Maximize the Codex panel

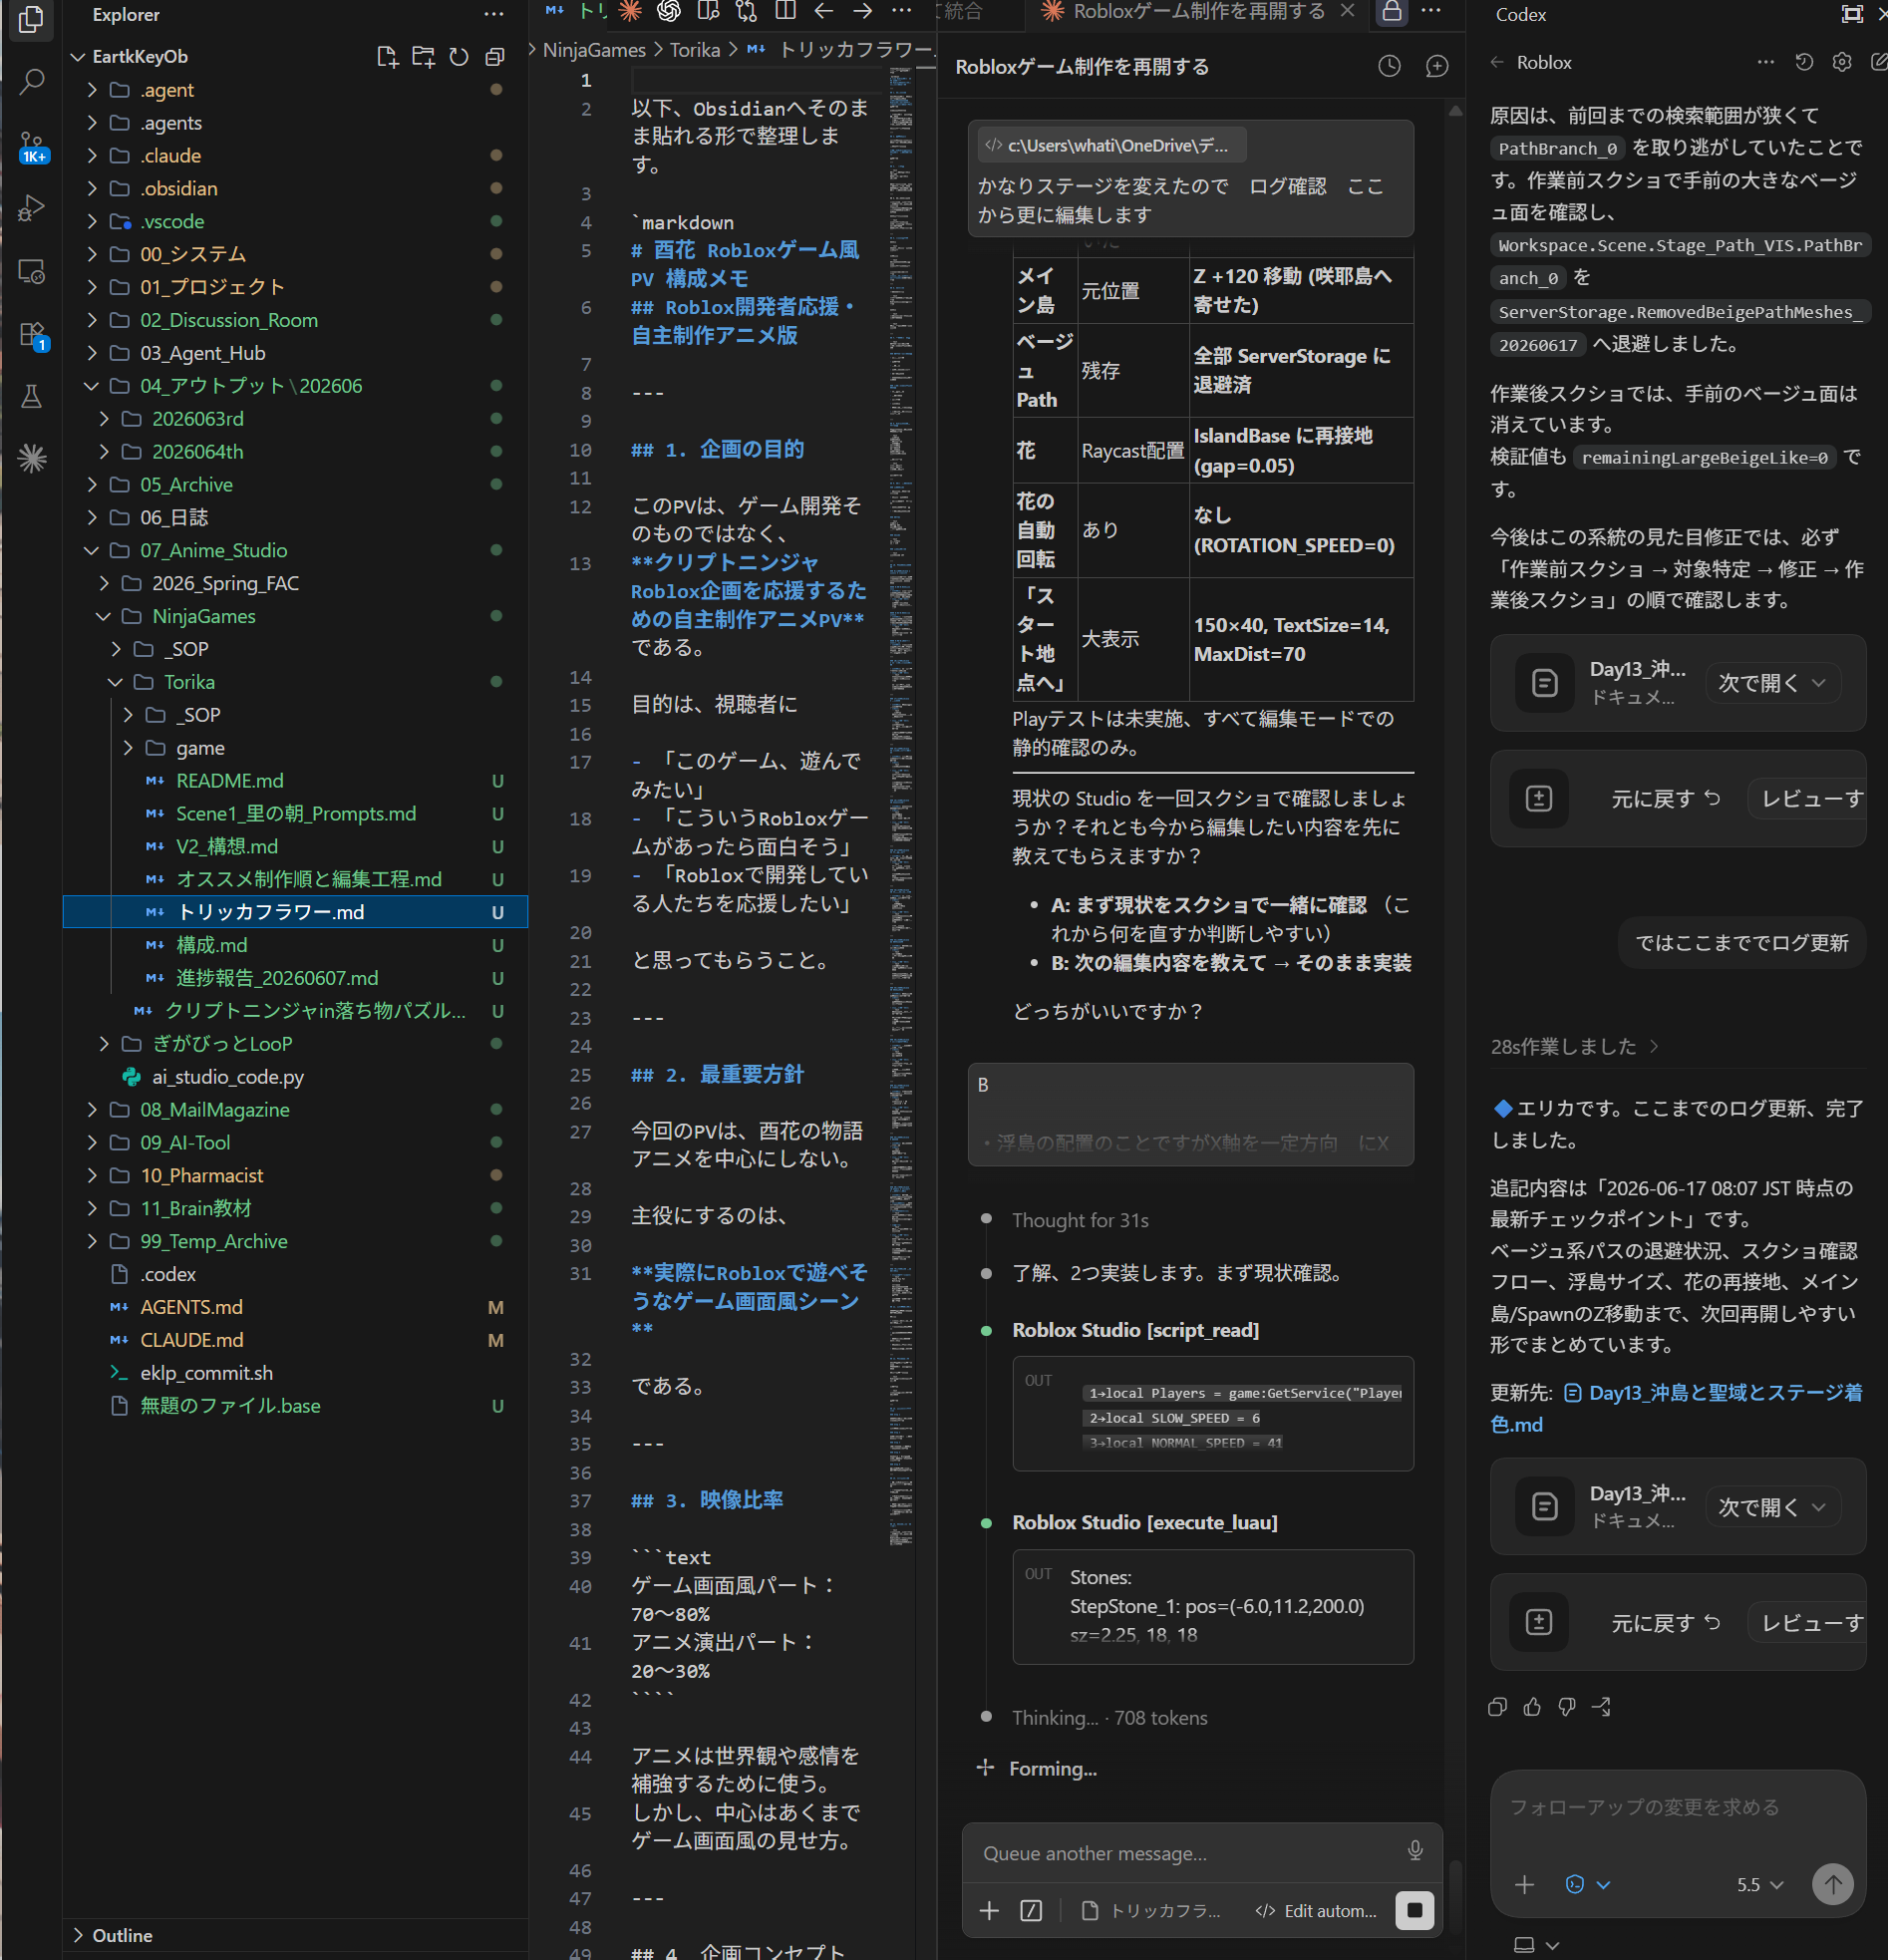point(1852,14)
